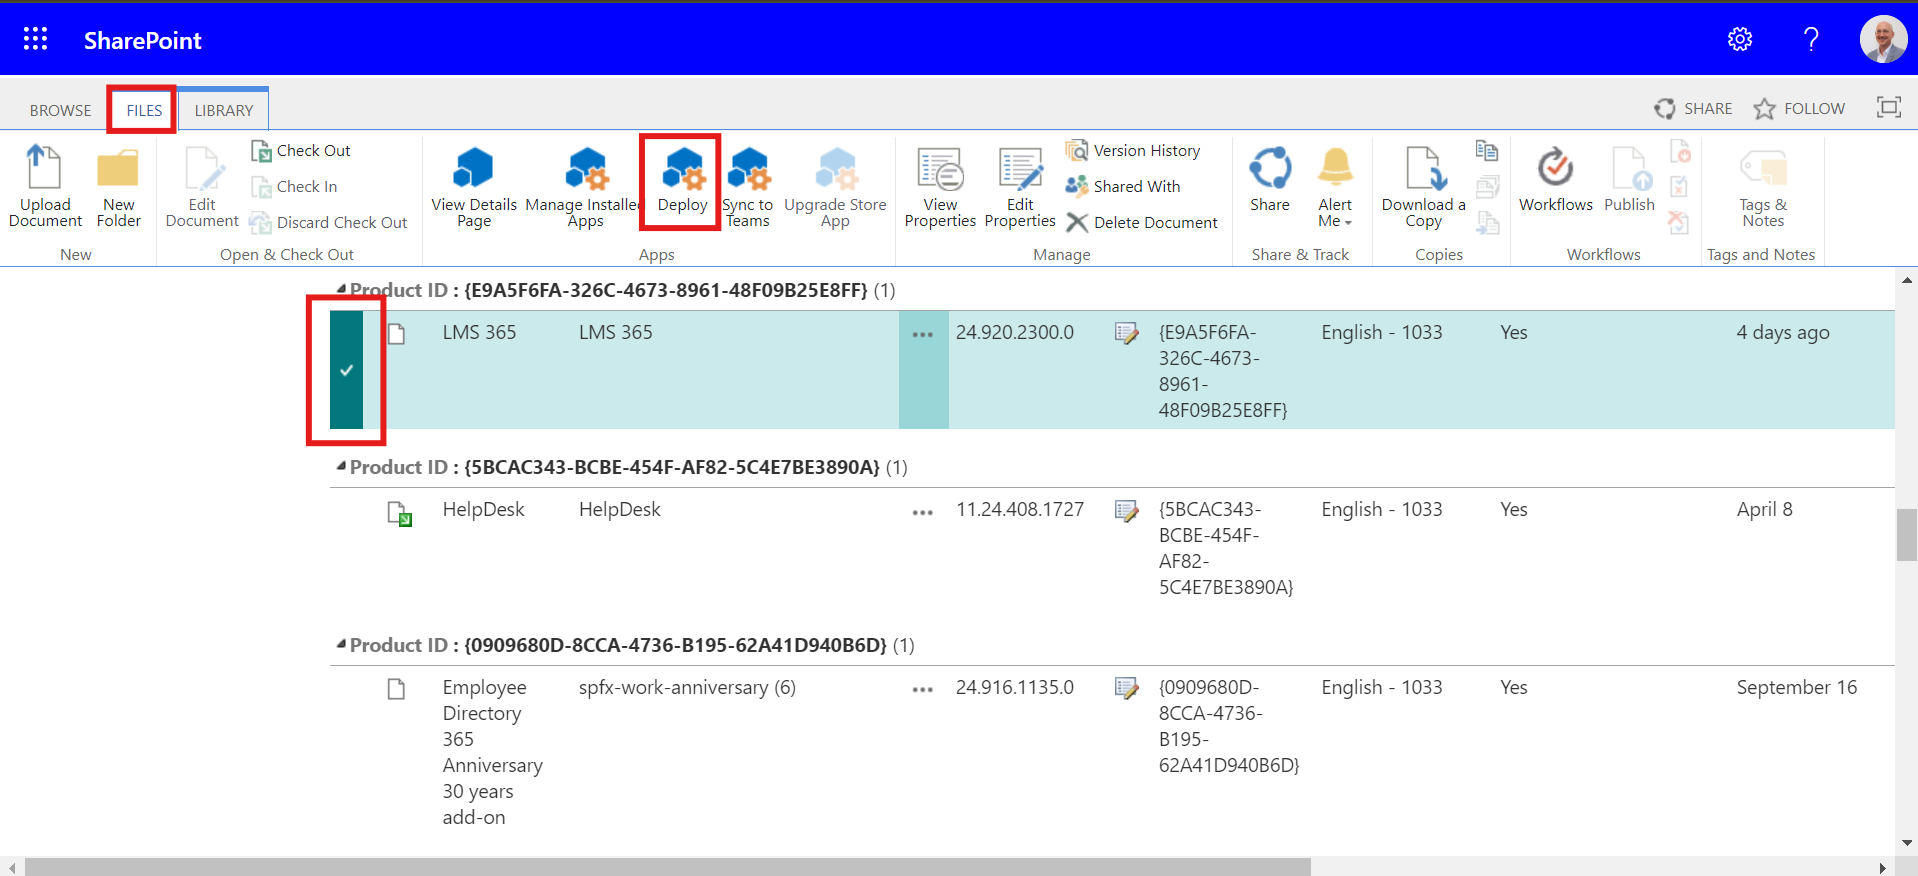The image size is (1918, 876).
Task: Click the SharePoint title link
Action: (142, 40)
